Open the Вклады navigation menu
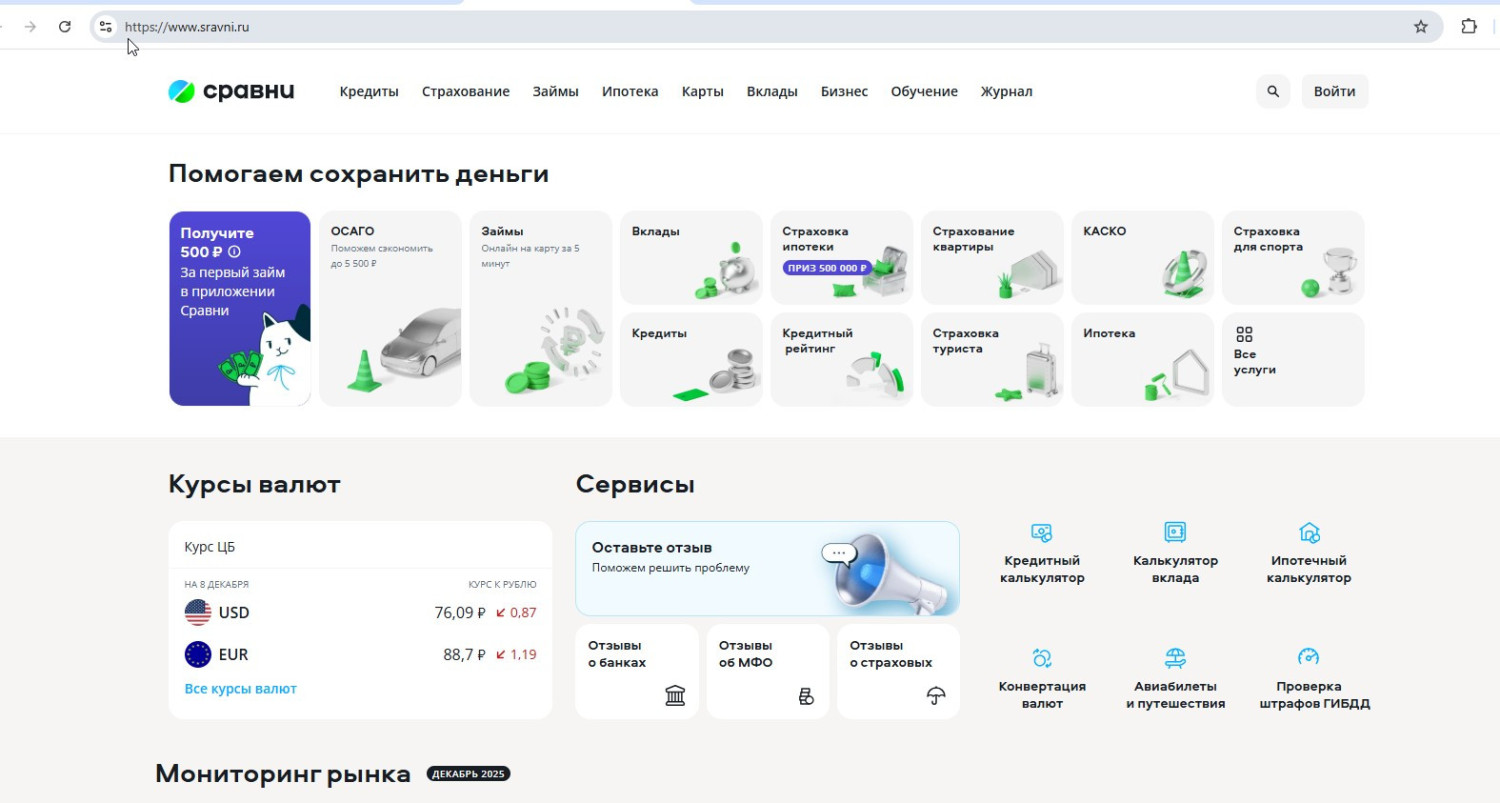 771,91
